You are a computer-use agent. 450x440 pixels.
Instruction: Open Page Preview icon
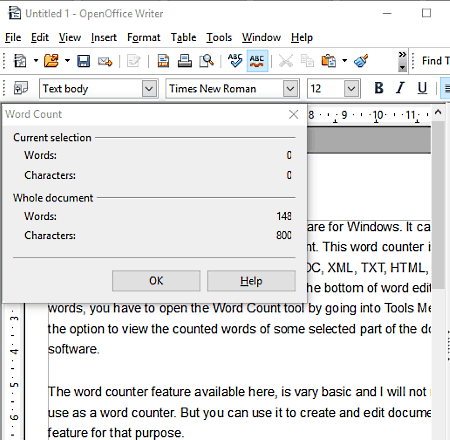pos(207,61)
